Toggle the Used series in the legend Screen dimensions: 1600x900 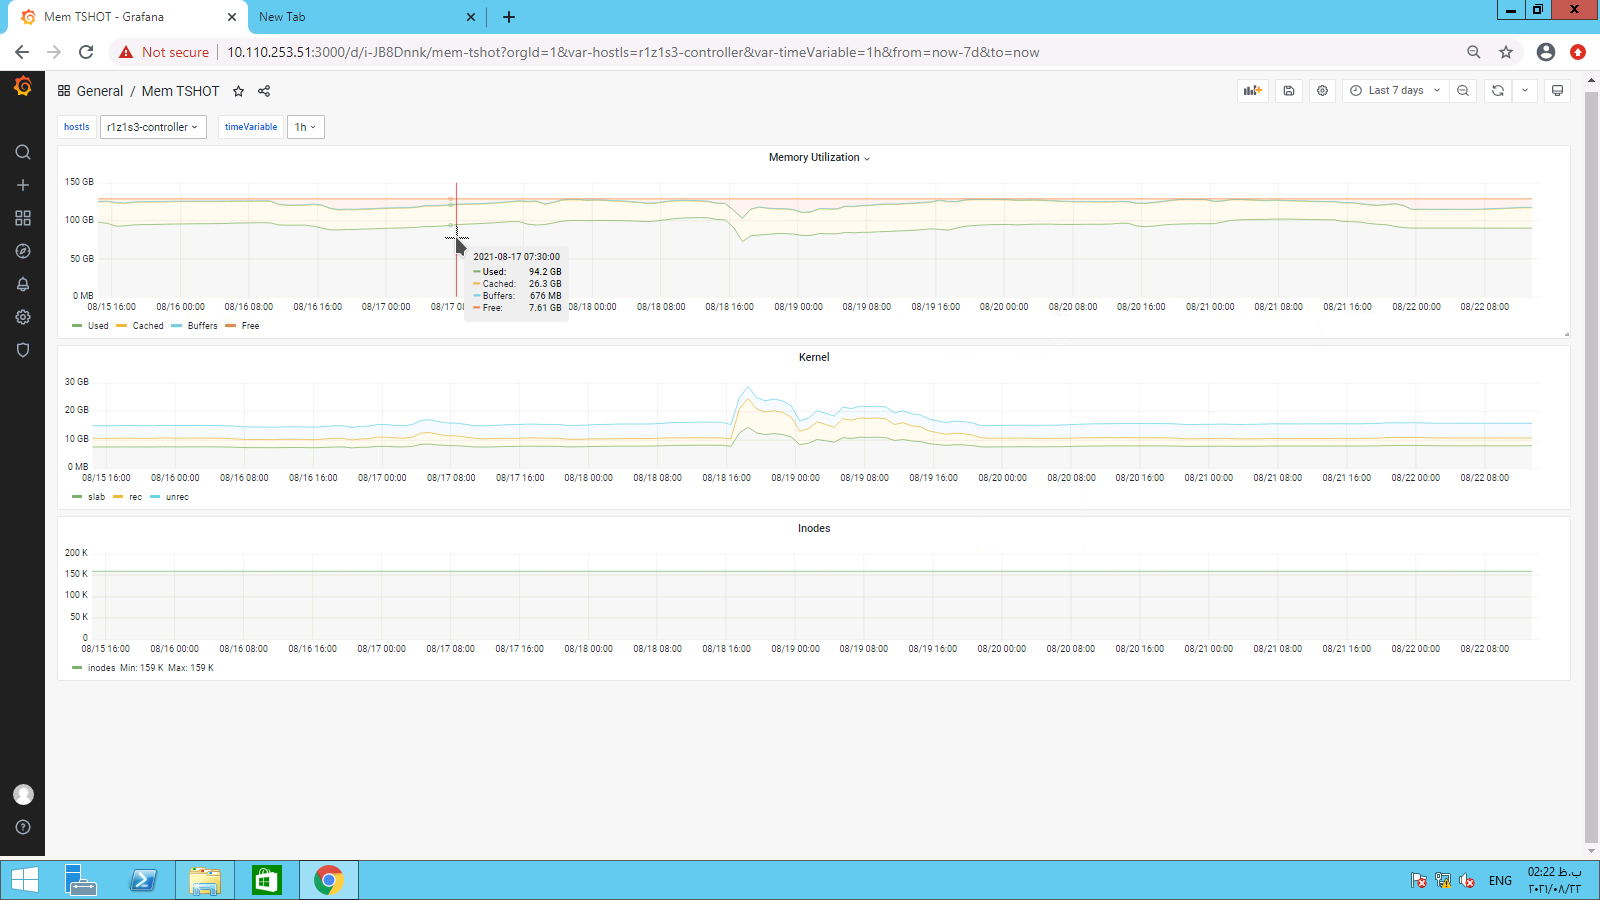[x=97, y=326]
